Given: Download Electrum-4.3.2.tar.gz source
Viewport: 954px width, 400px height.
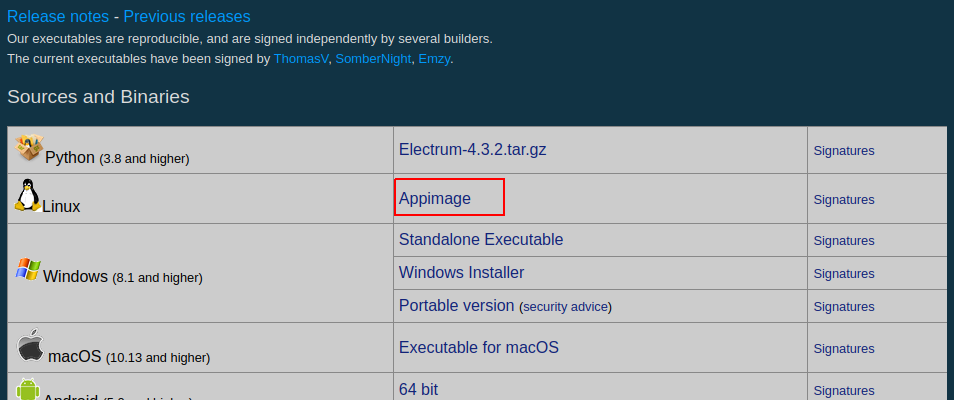Looking at the screenshot, I should click(472, 150).
